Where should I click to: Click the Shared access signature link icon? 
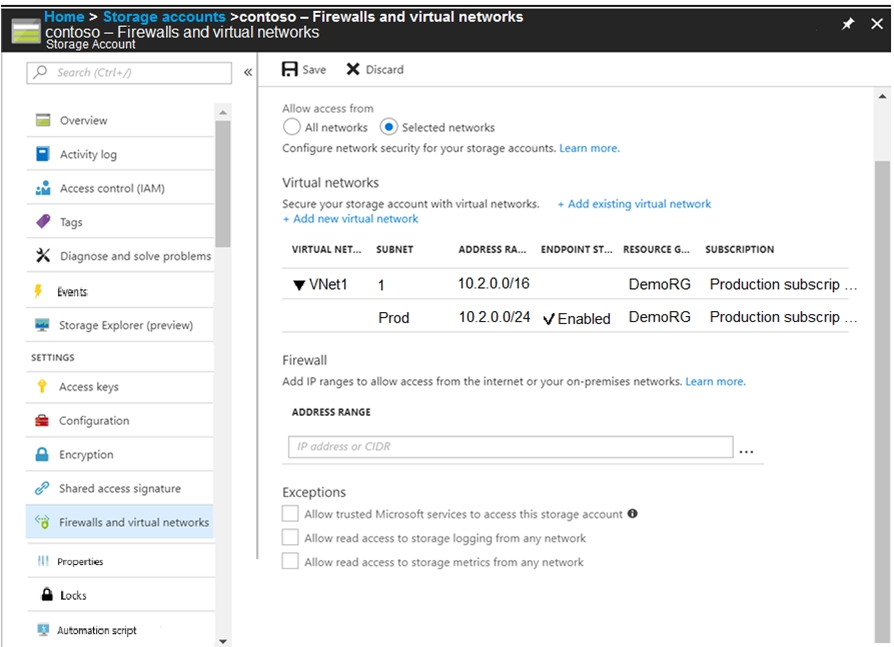pos(42,488)
